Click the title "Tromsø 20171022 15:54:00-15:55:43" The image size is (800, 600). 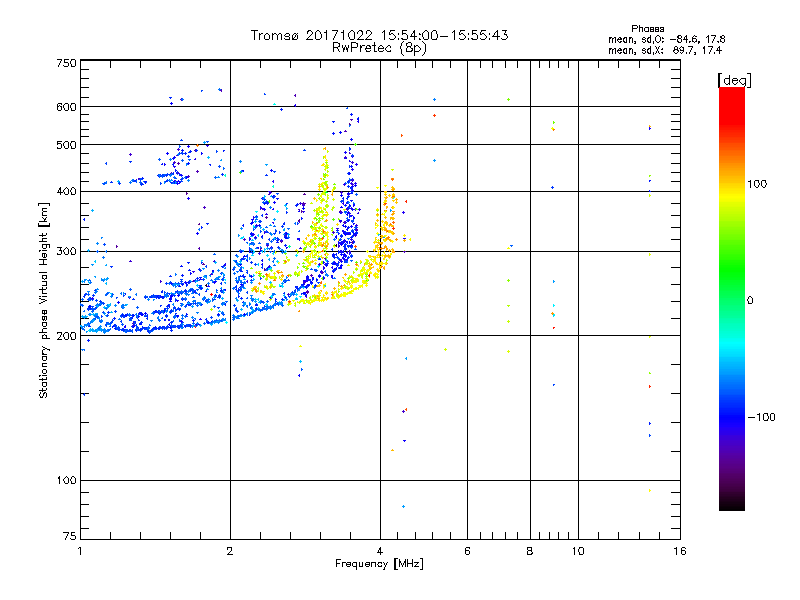pos(379,35)
